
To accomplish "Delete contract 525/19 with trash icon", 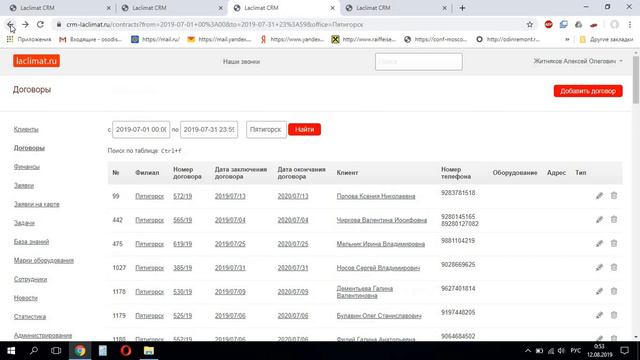I will pos(614,315).
